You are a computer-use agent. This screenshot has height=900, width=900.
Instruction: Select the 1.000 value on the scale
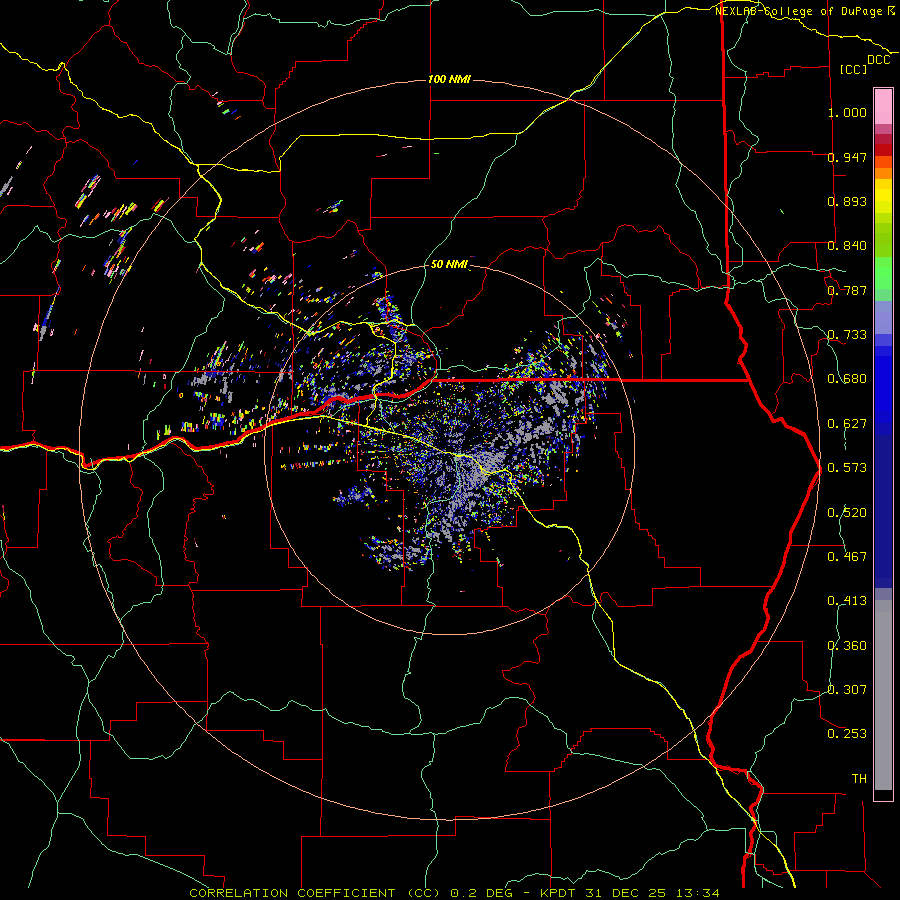(x=847, y=112)
